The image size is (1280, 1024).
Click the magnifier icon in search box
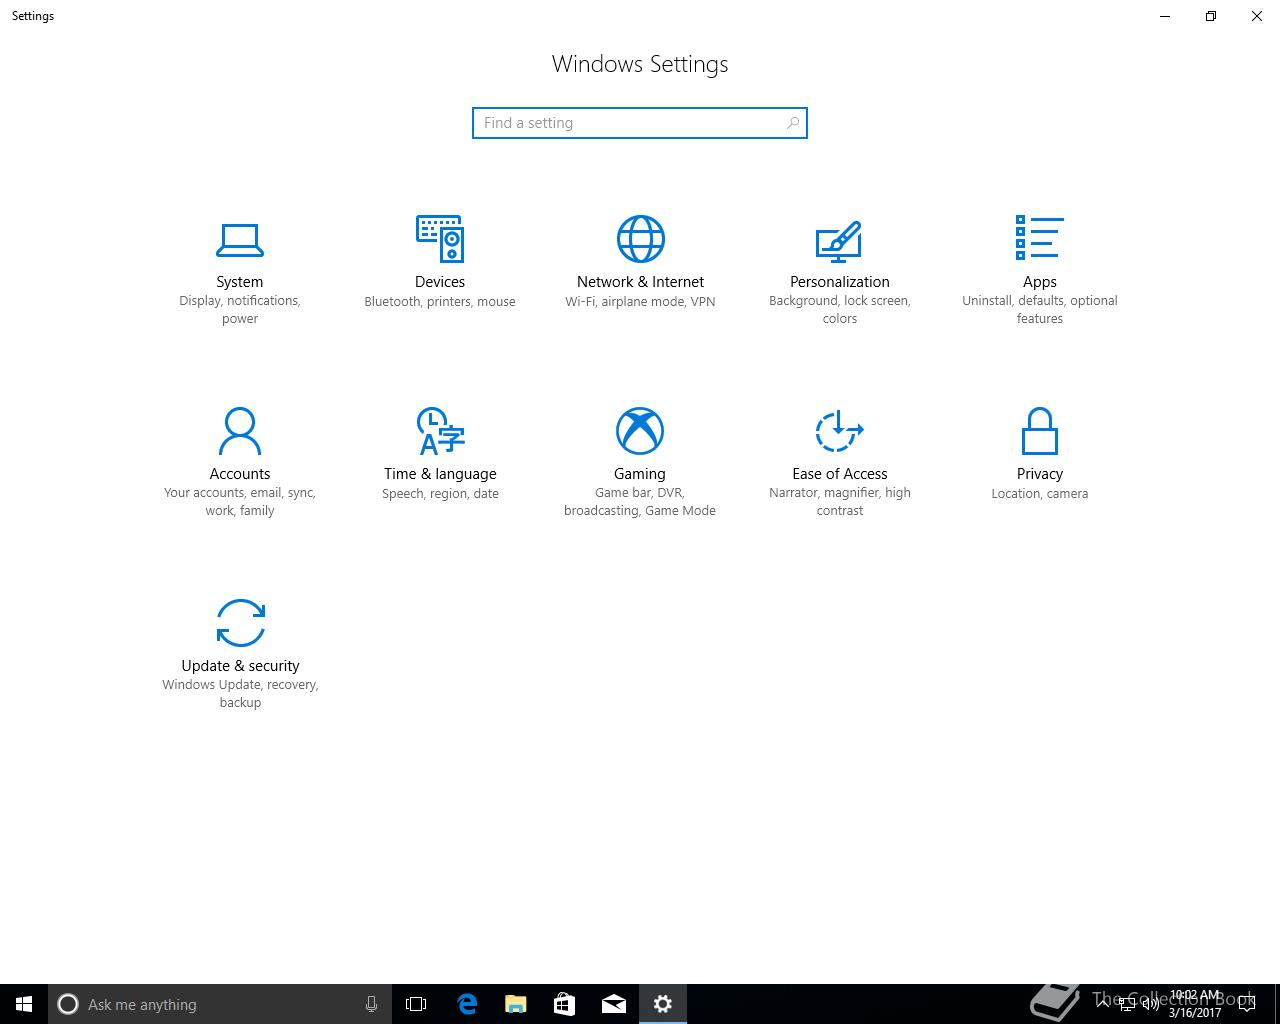click(x=793, y=123)
